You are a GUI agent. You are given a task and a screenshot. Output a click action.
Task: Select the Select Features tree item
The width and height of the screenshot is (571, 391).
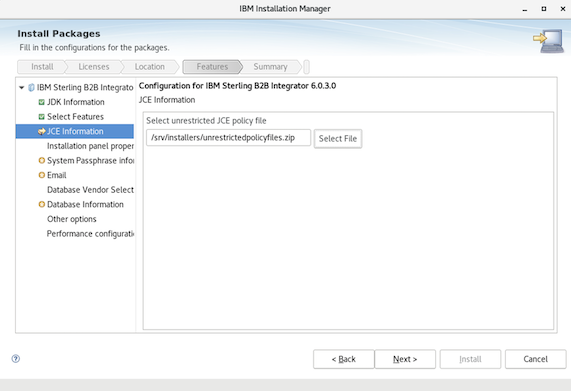click(x=75, y=117)
